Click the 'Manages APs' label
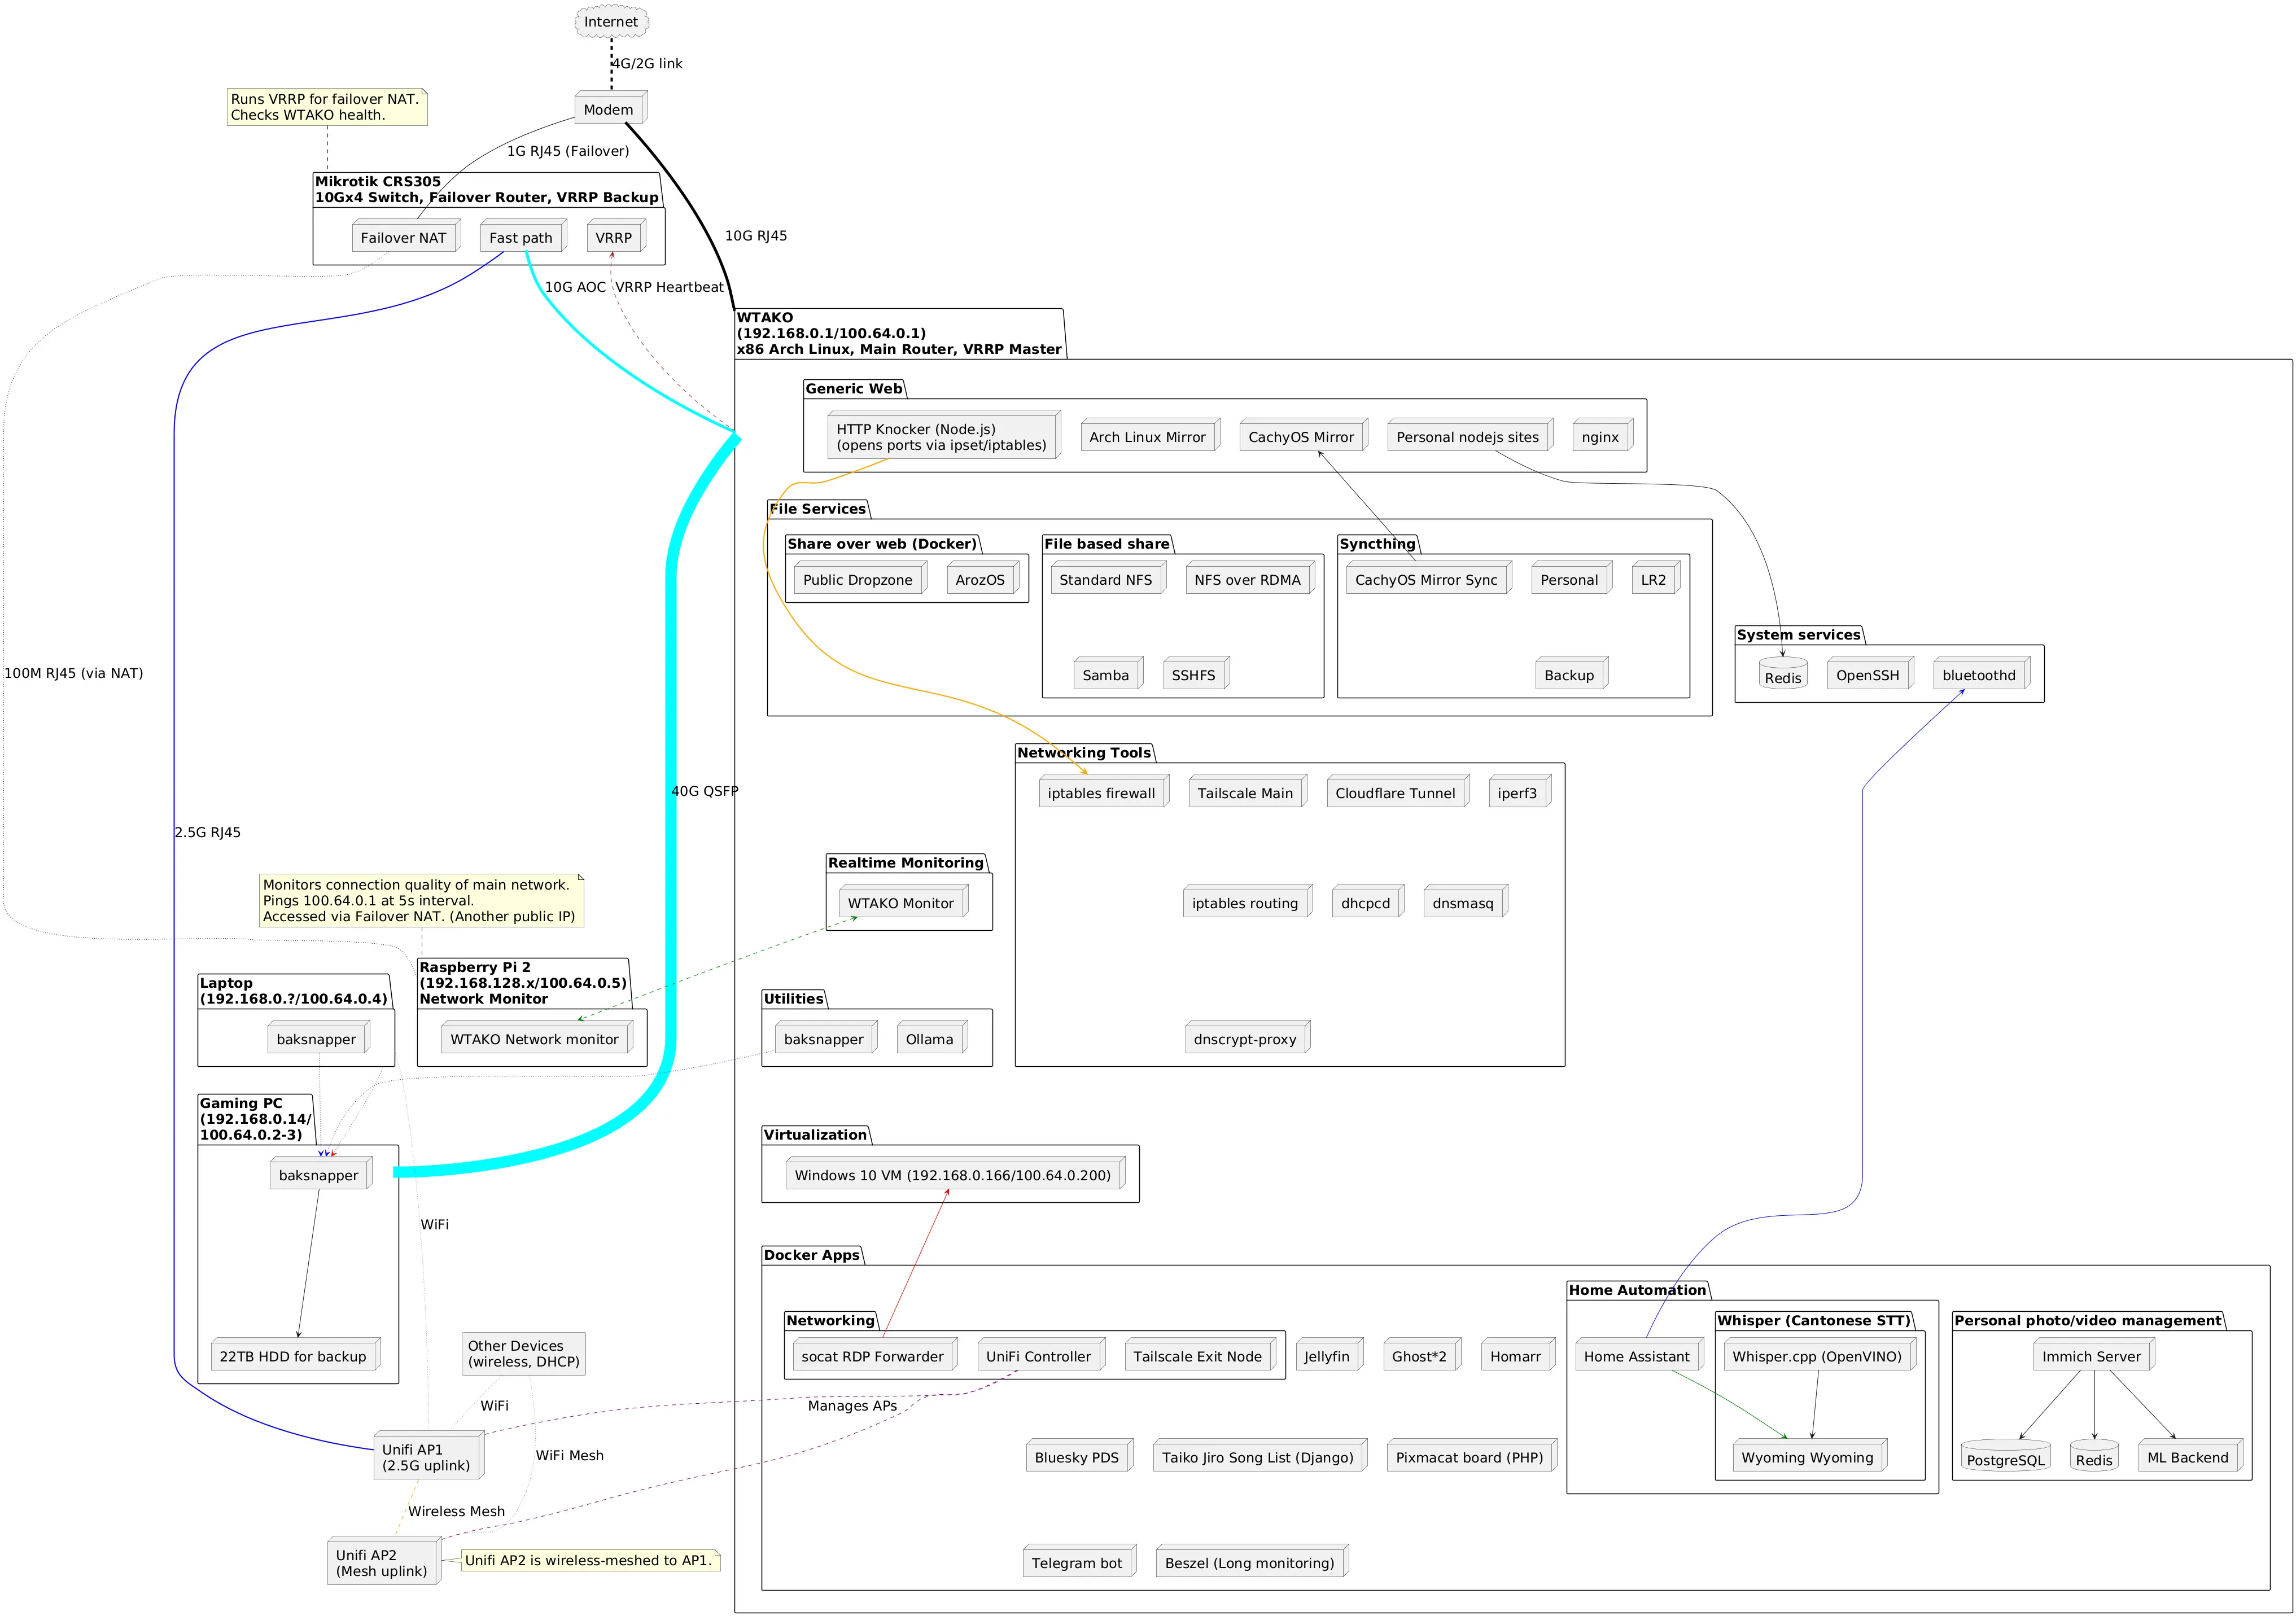Image resolution: width=2296 pixels, height=1616 pixels. 852,1406
